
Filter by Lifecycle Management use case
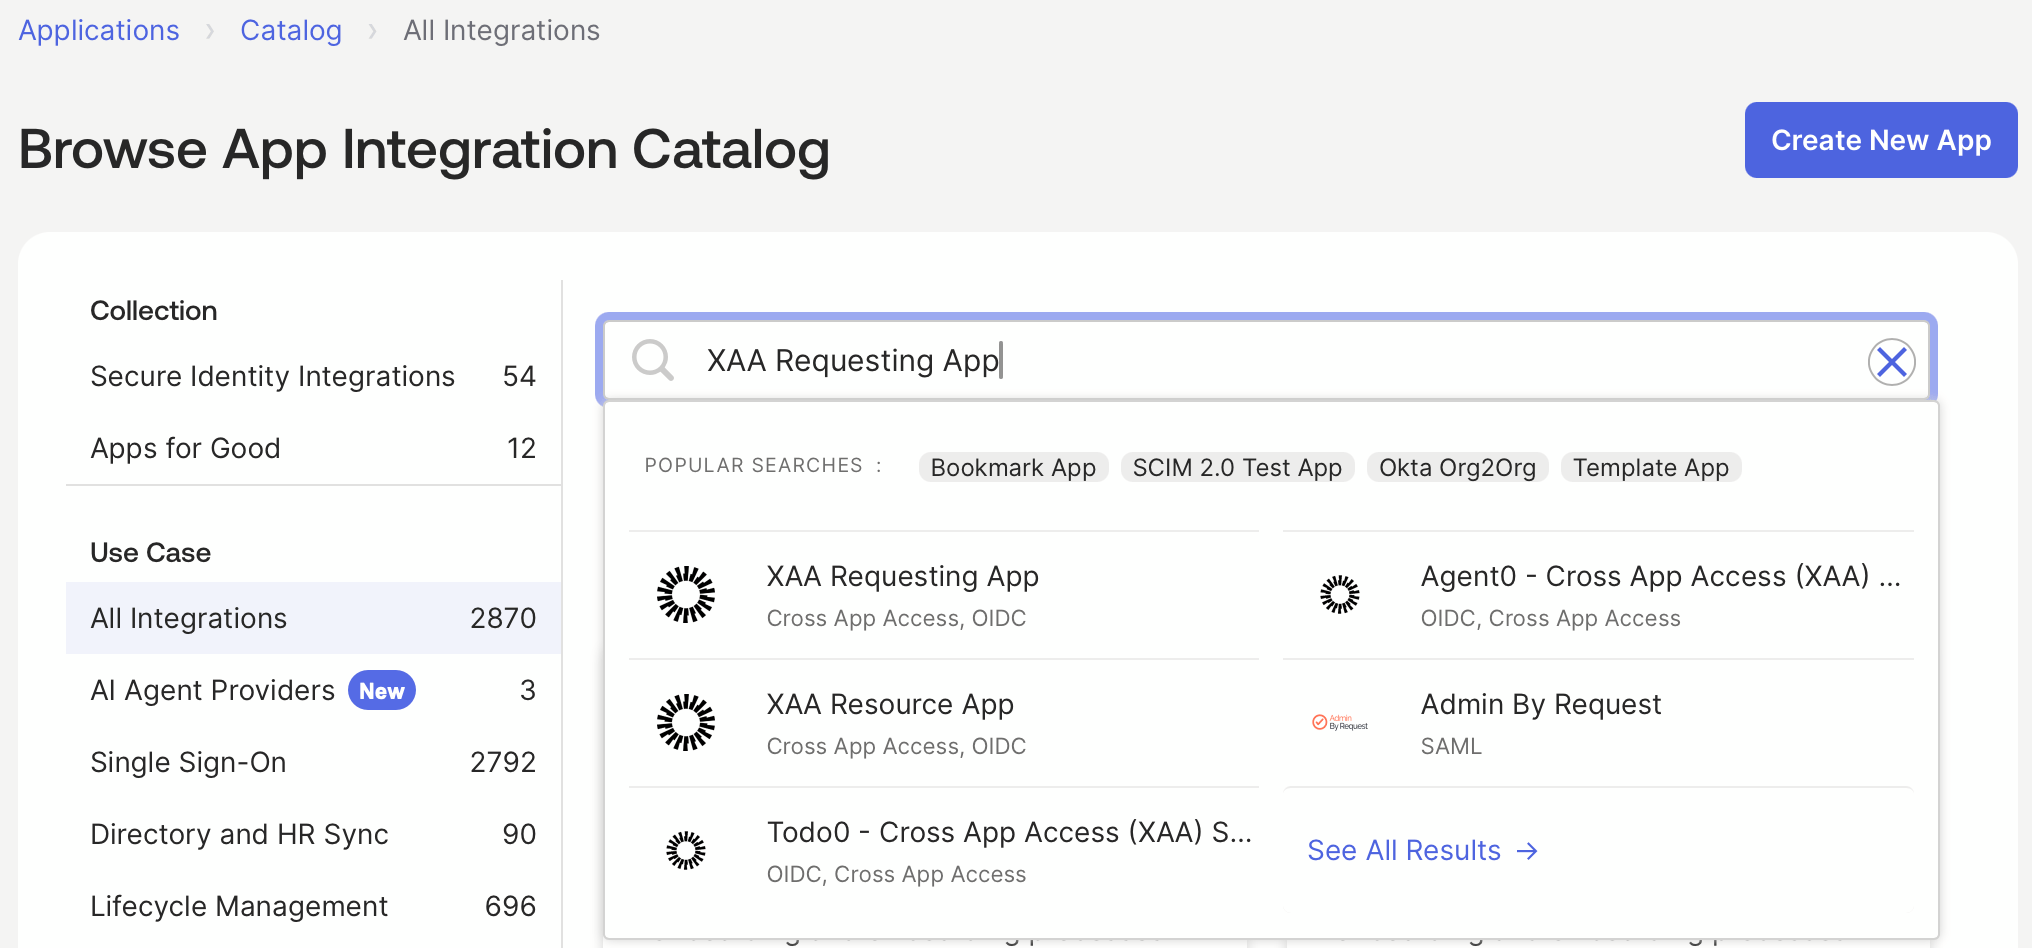pyautogui.click(x=313, y=906)
